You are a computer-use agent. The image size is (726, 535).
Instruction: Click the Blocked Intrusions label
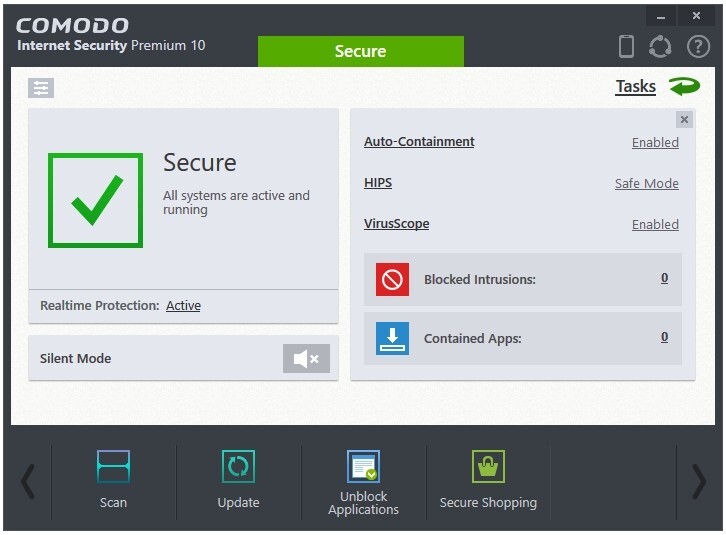click(480, 279)
